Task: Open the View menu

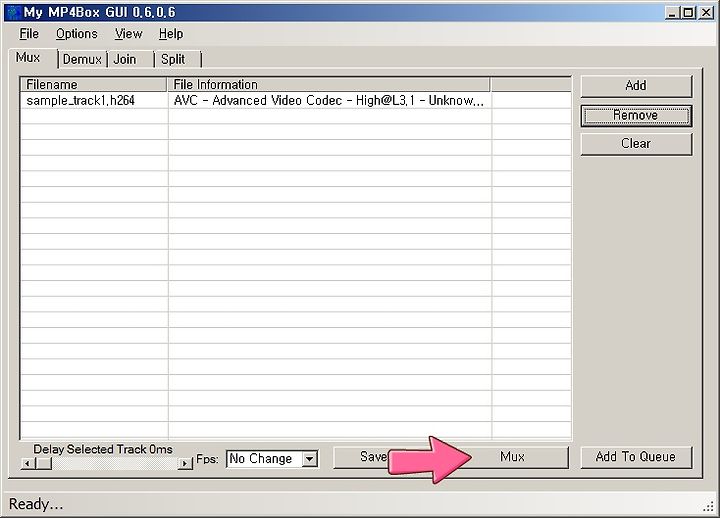Action: click(x=129, y=34)
